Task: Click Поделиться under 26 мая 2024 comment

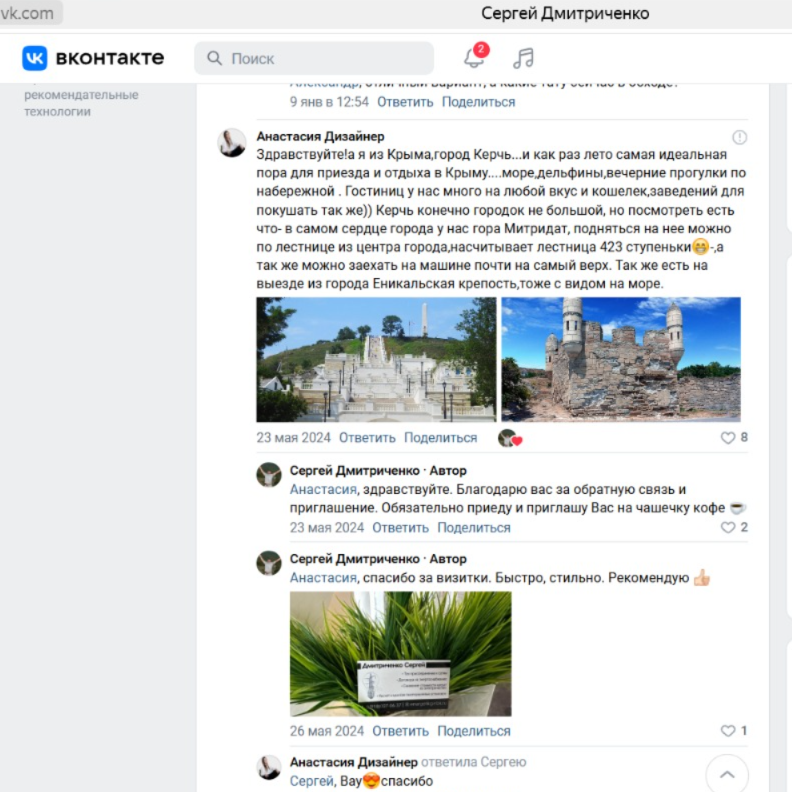Action: click(x=474, y=731)
